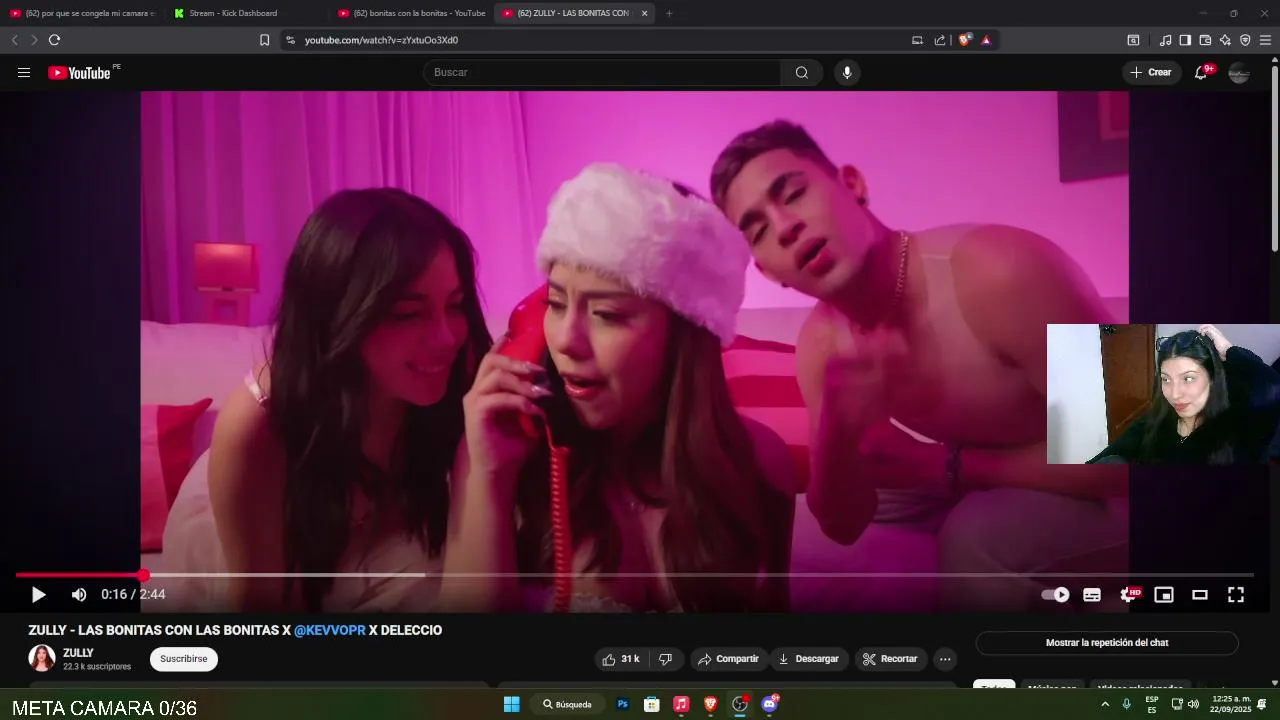Open OBS Studio from the taskbar
Image resolution: width=1280 pixels, height=720 pixels.
pyautogui.click(x=740, y=704)
